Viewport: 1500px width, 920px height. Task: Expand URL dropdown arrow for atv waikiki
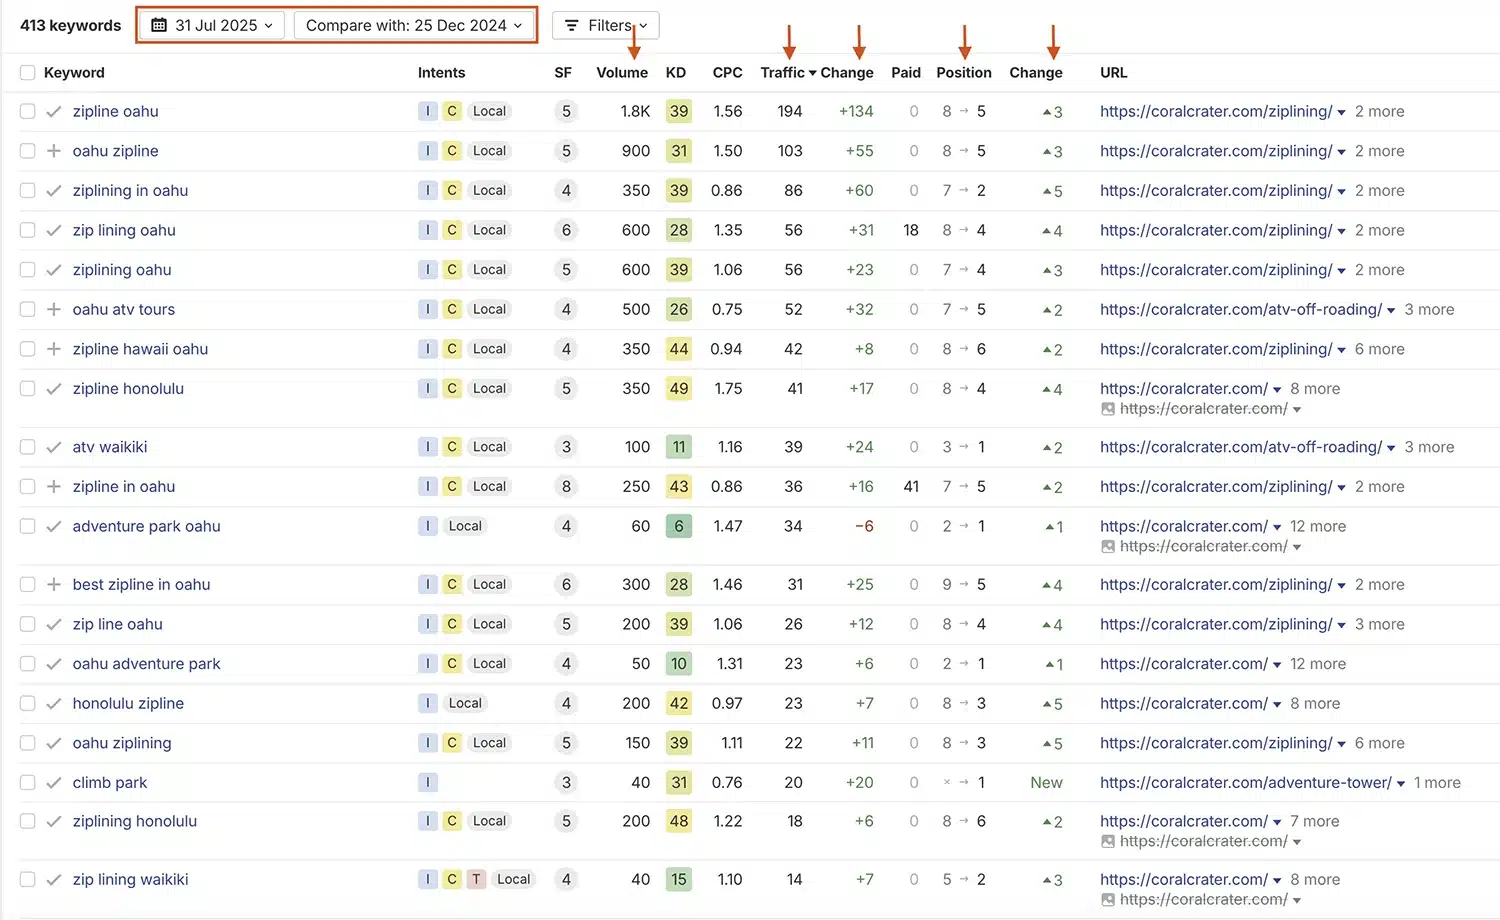coord(1391,448)
